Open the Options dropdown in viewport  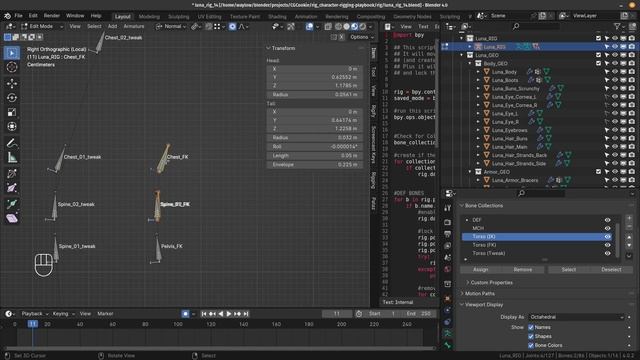click(x=362, y=37)
